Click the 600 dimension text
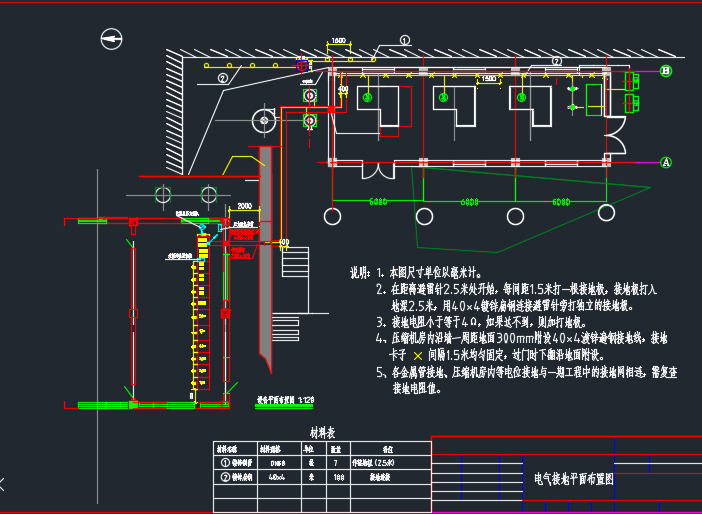Viewport: 702px width, 514px height. 284,242
